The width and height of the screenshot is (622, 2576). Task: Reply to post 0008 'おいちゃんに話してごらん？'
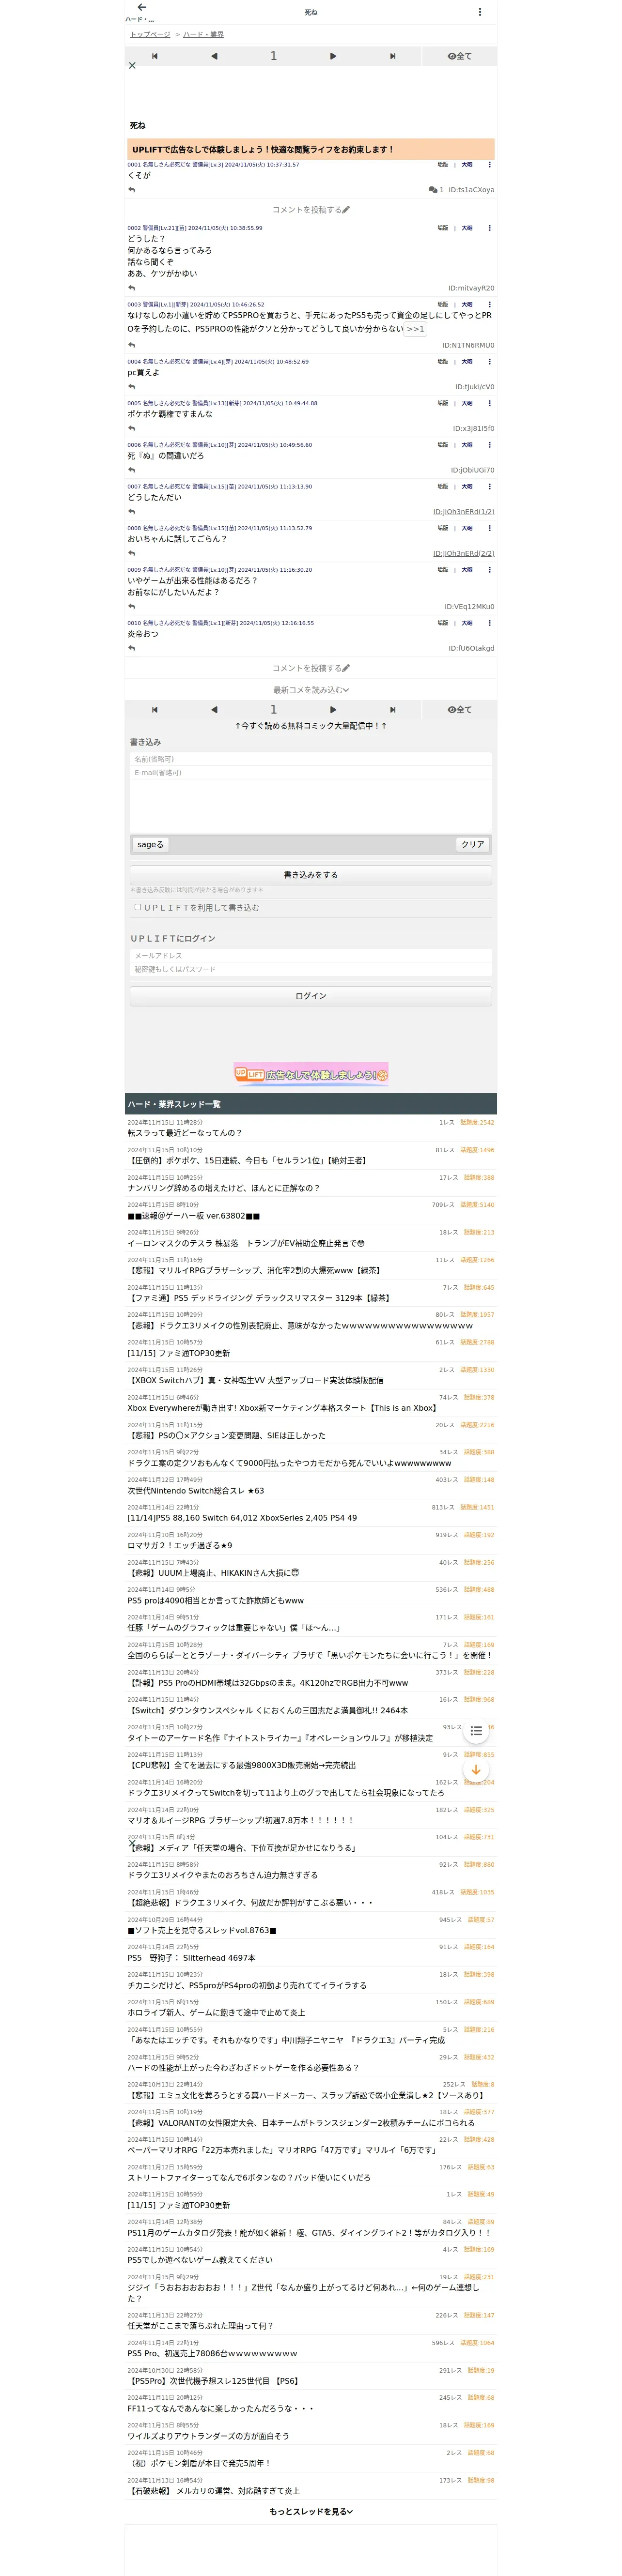point(131,553)
